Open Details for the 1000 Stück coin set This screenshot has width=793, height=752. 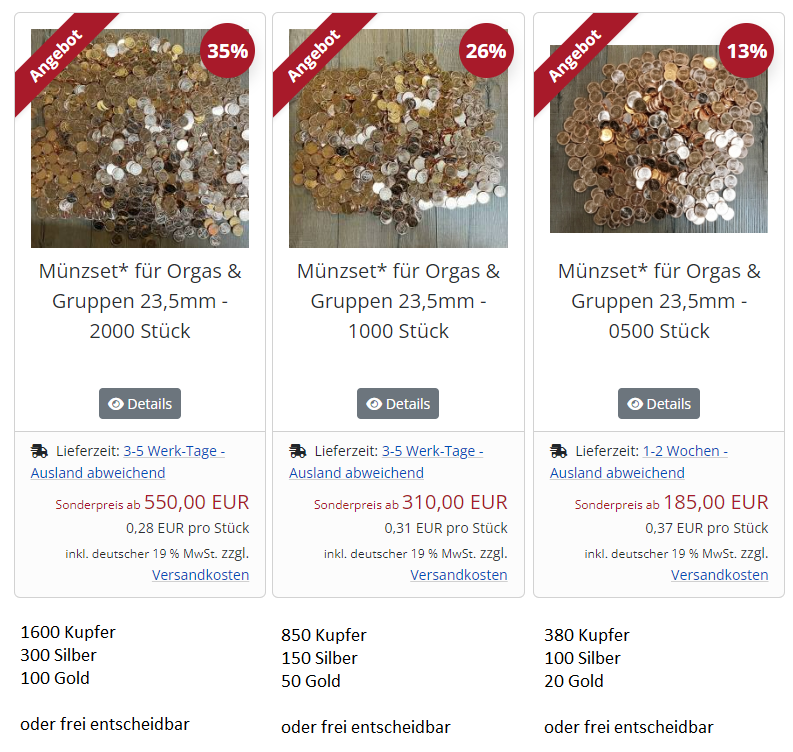[398, 404]
